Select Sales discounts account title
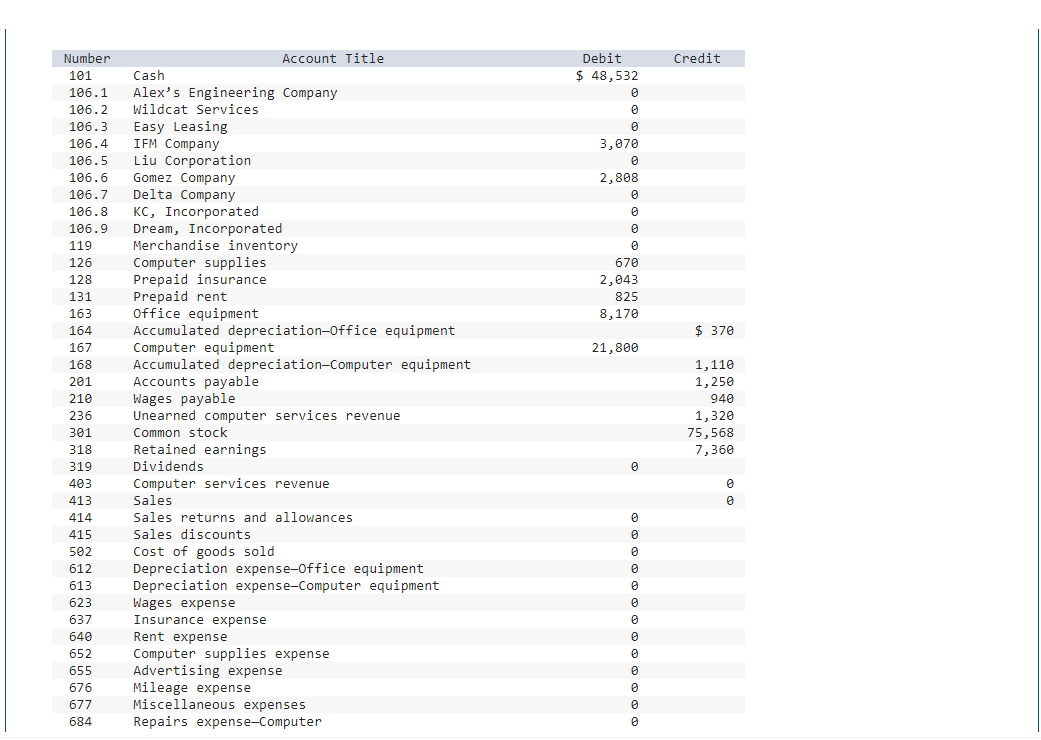Viewport: 1041px width, 740px height. click(192, 535)
